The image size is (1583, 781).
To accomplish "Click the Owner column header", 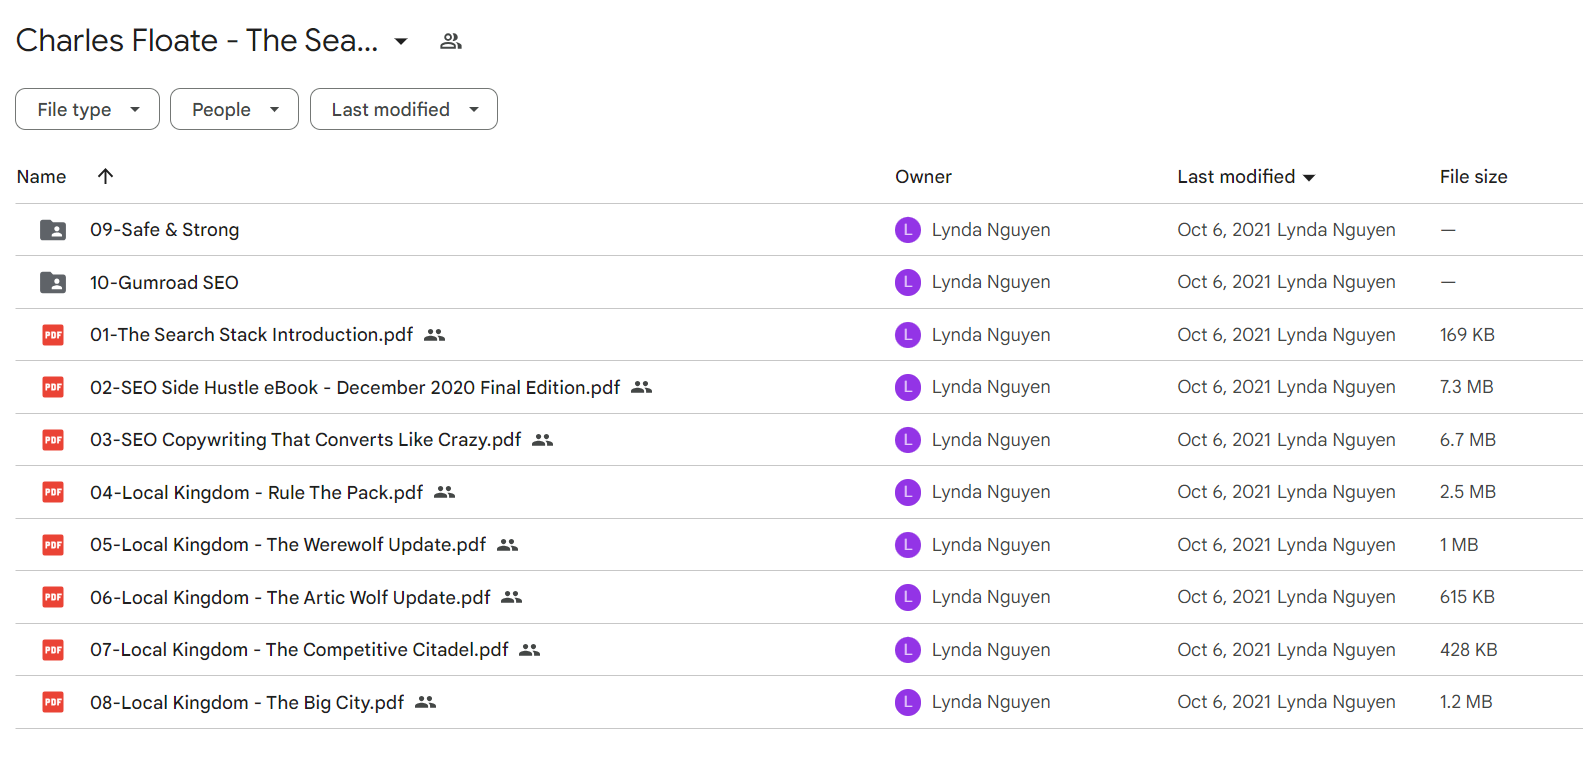I will [x=923, y=177].
